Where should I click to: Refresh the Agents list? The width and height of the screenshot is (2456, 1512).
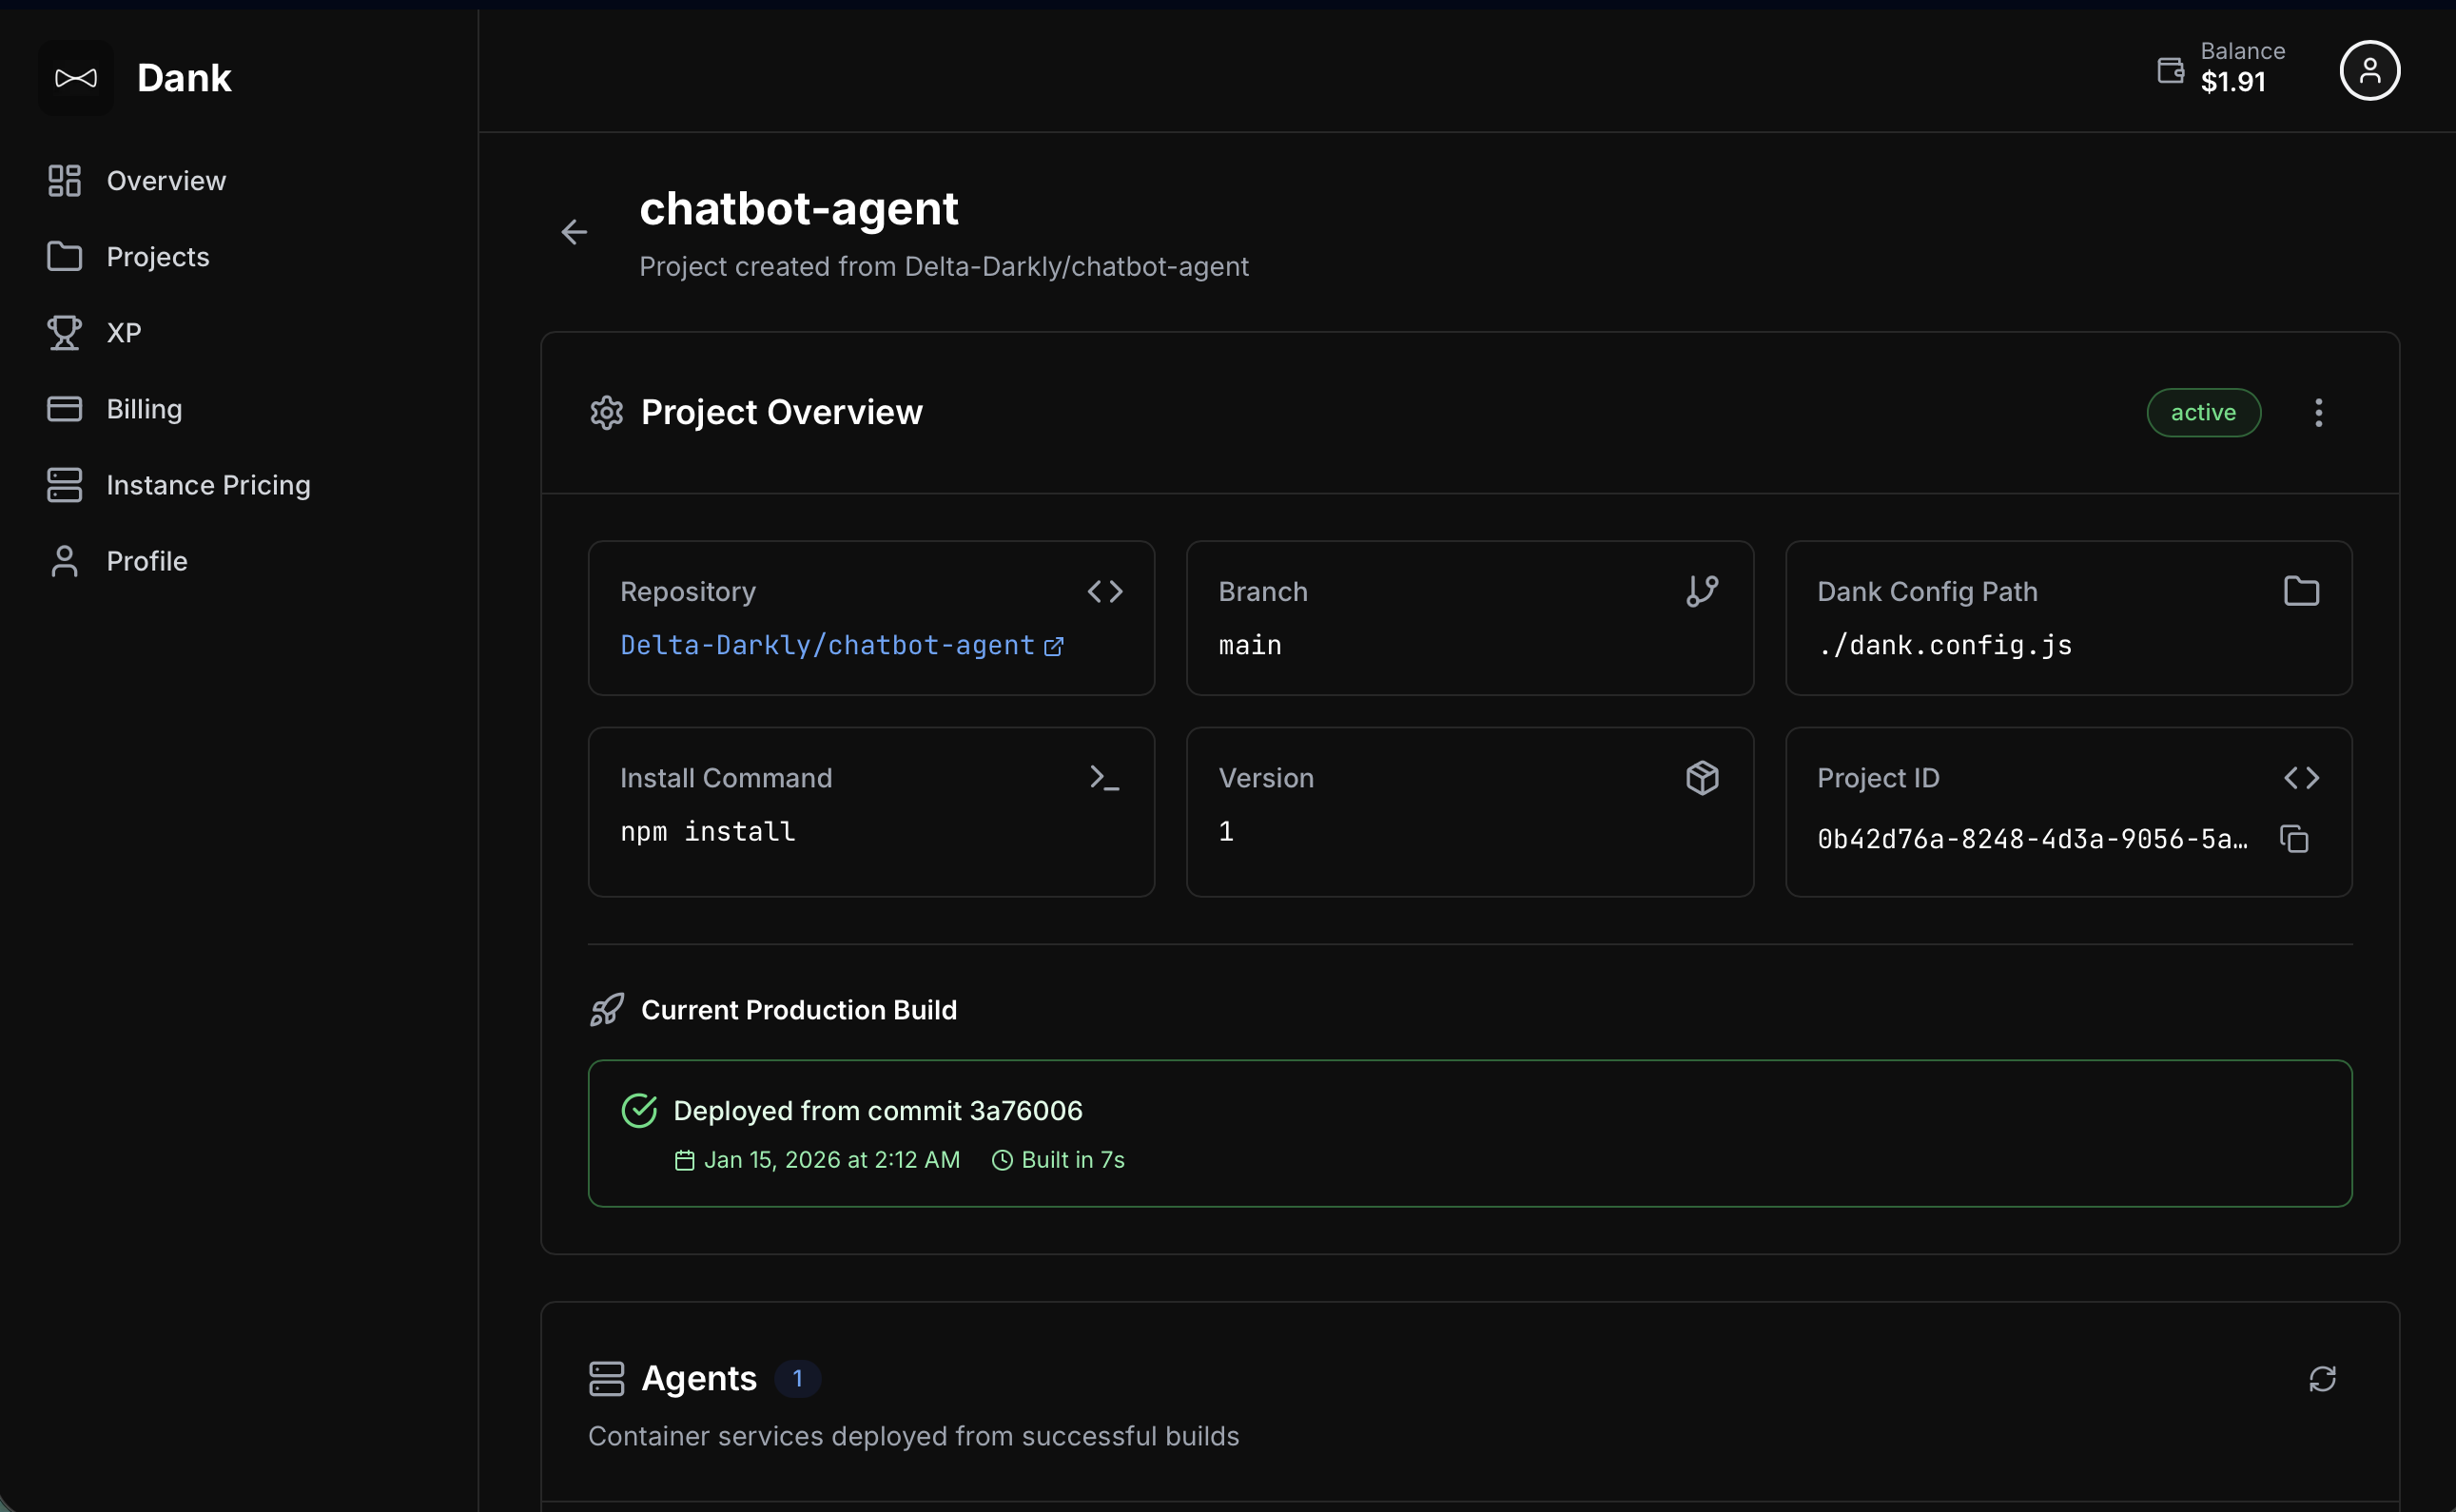pyautogui.click(x=2322, y=1379)
